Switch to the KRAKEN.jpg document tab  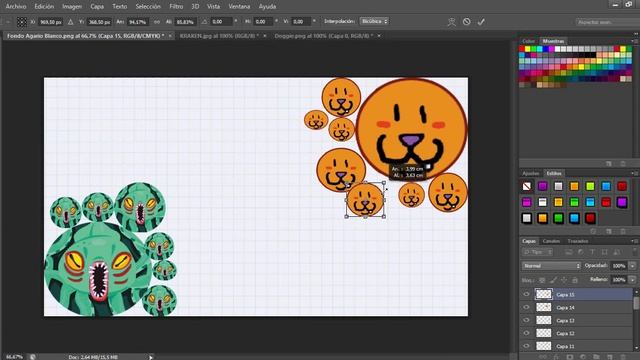219,36
